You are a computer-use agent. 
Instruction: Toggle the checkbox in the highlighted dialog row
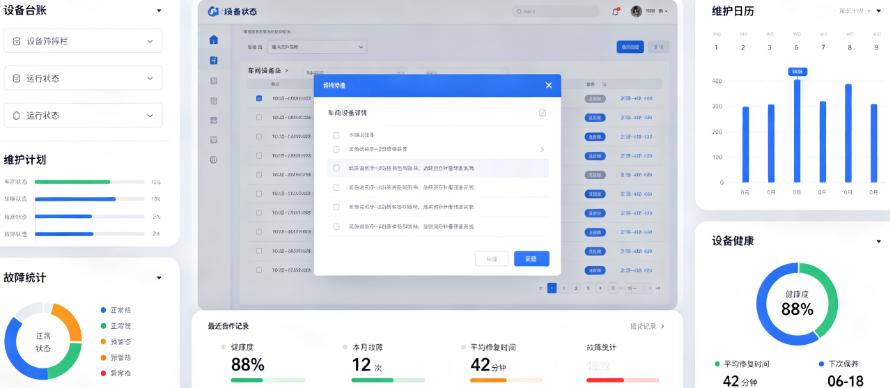(x=336, y=168)
